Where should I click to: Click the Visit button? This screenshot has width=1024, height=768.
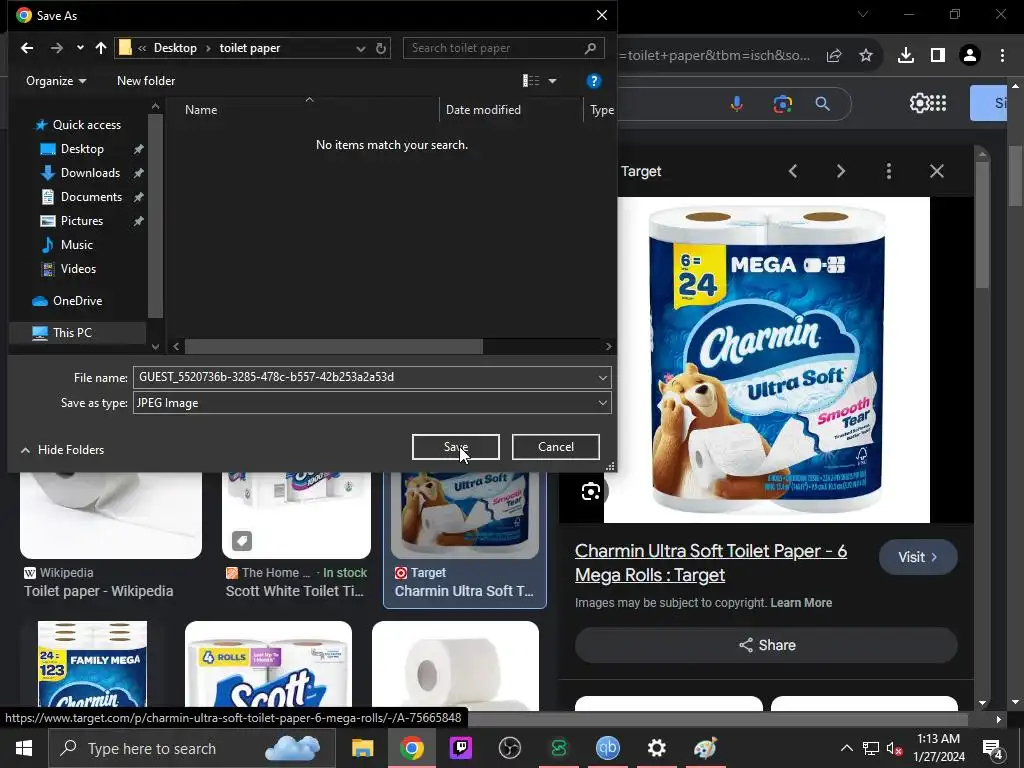tap(918, 557)
